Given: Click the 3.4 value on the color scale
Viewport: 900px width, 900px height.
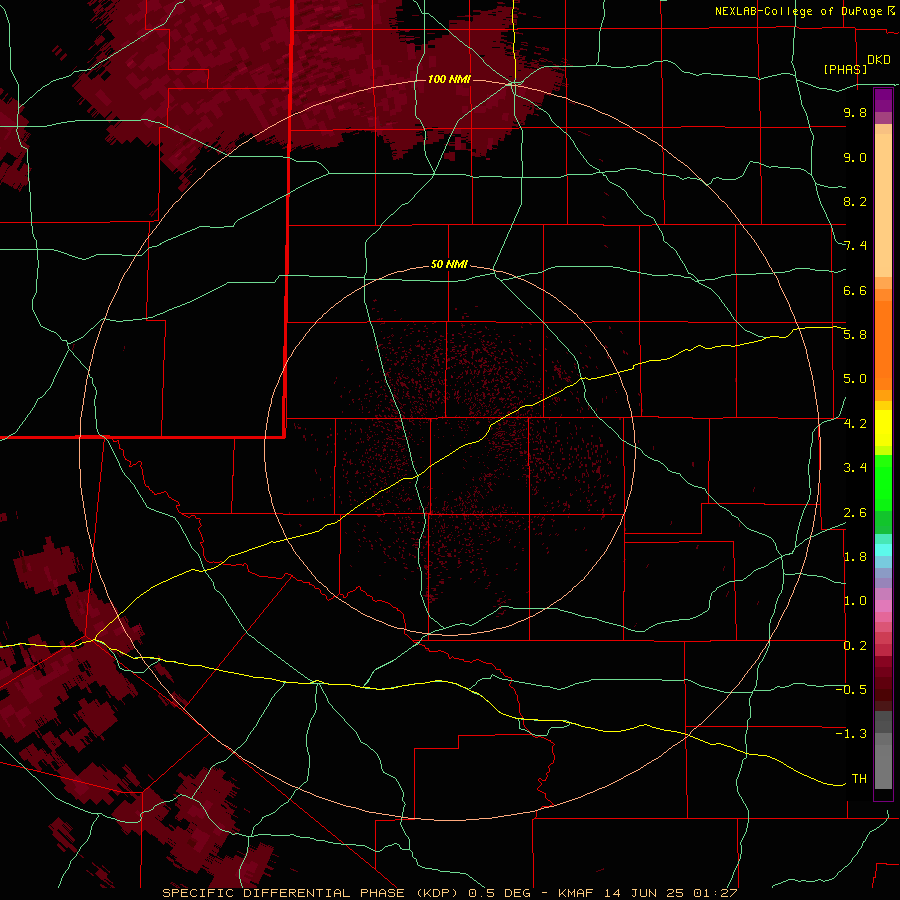Looking at the screenshot, I should coord(855,468).
